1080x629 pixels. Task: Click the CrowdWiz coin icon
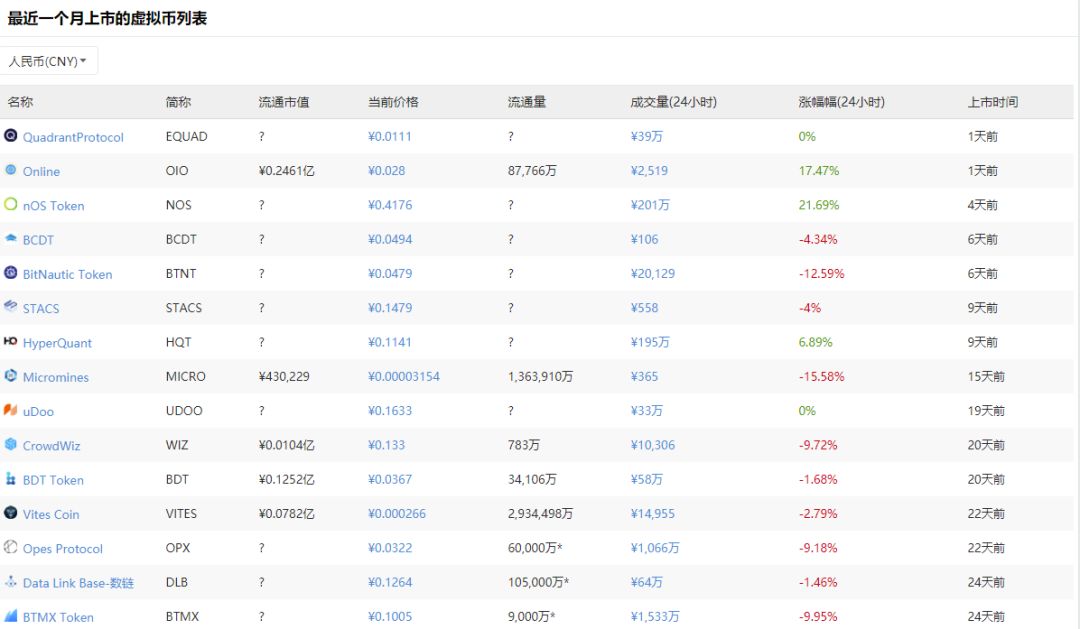coord(10,444)
